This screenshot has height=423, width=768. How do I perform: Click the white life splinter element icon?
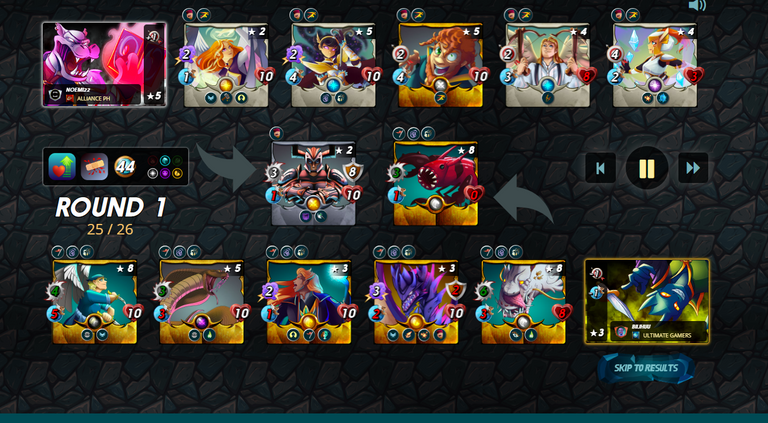pyautogui.click(x=153, y=173)
